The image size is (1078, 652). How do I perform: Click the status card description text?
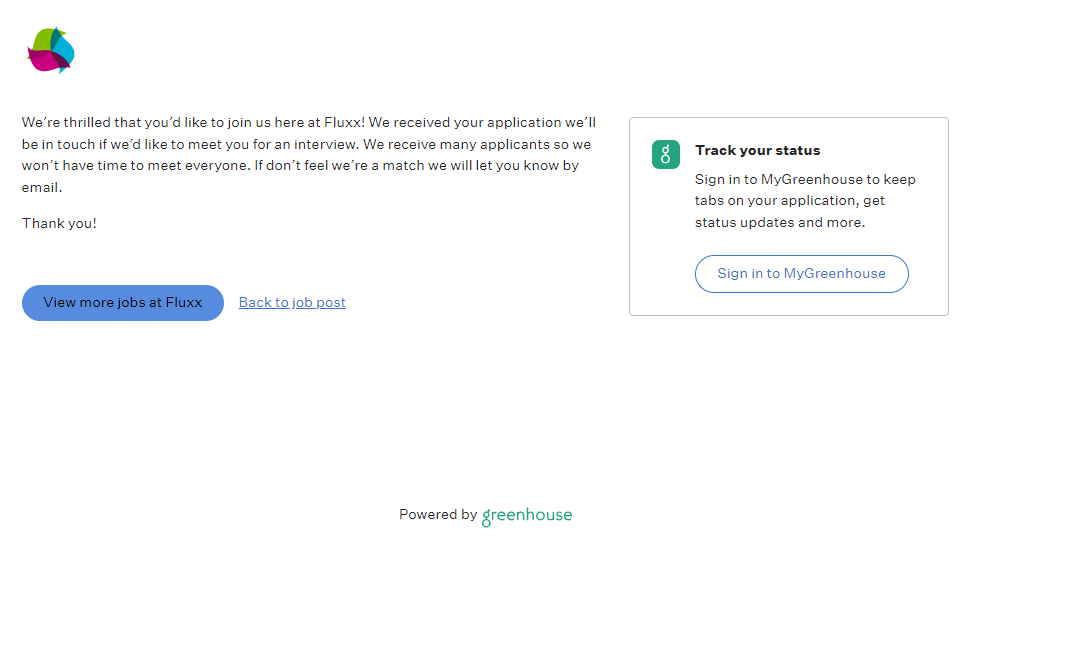[x=805, y=201]
